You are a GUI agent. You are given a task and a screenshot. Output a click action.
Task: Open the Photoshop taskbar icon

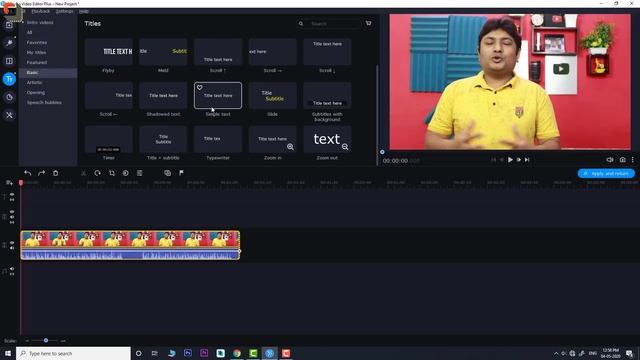pos(188,353)
